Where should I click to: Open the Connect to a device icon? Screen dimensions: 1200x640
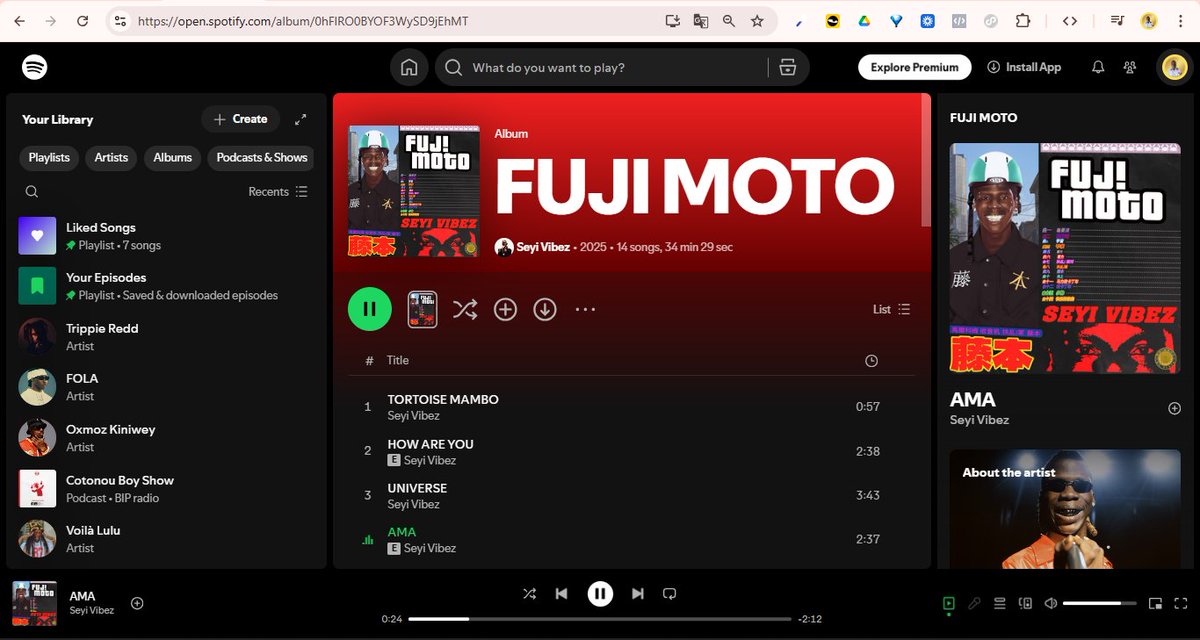tap(1025, 603)
